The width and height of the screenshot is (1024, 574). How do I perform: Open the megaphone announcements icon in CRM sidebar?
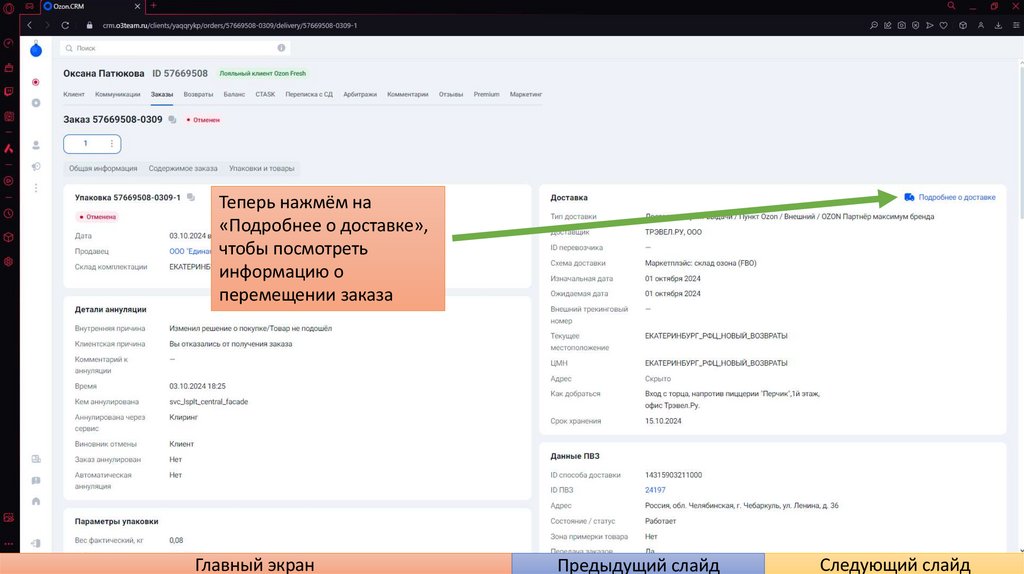coord(36,167)
